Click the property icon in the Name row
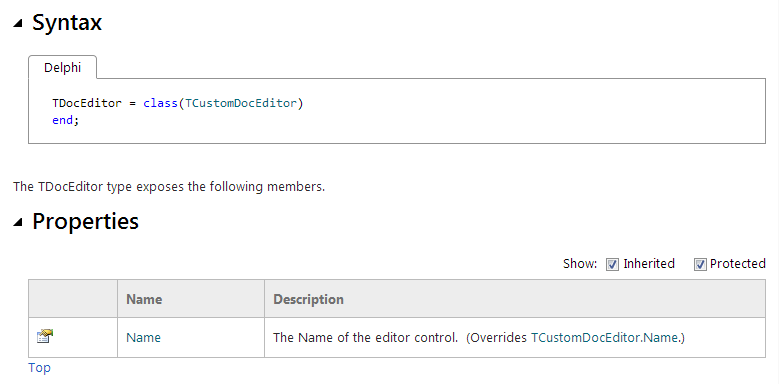The height and width of the screenshot is (384, 779). [x=45, y=337]
